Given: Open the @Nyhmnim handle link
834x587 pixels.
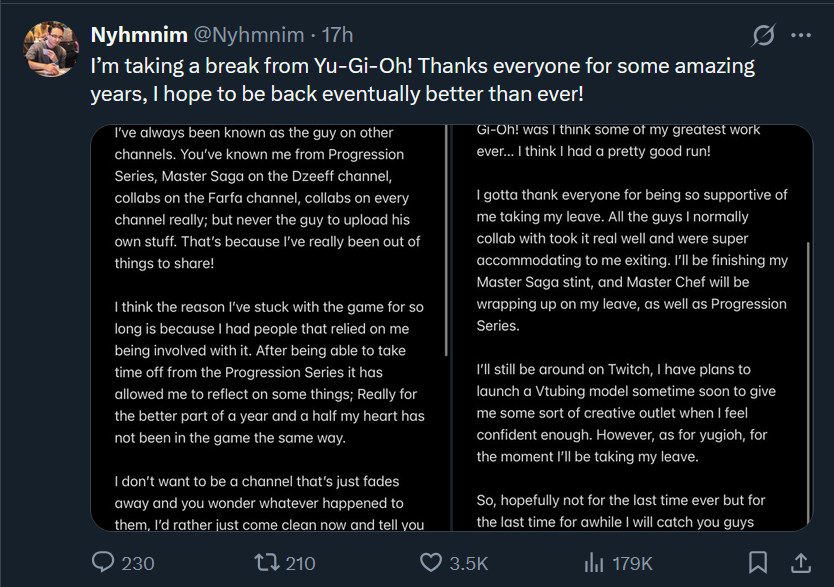Looking at the screenshot, I should point(249,35).
